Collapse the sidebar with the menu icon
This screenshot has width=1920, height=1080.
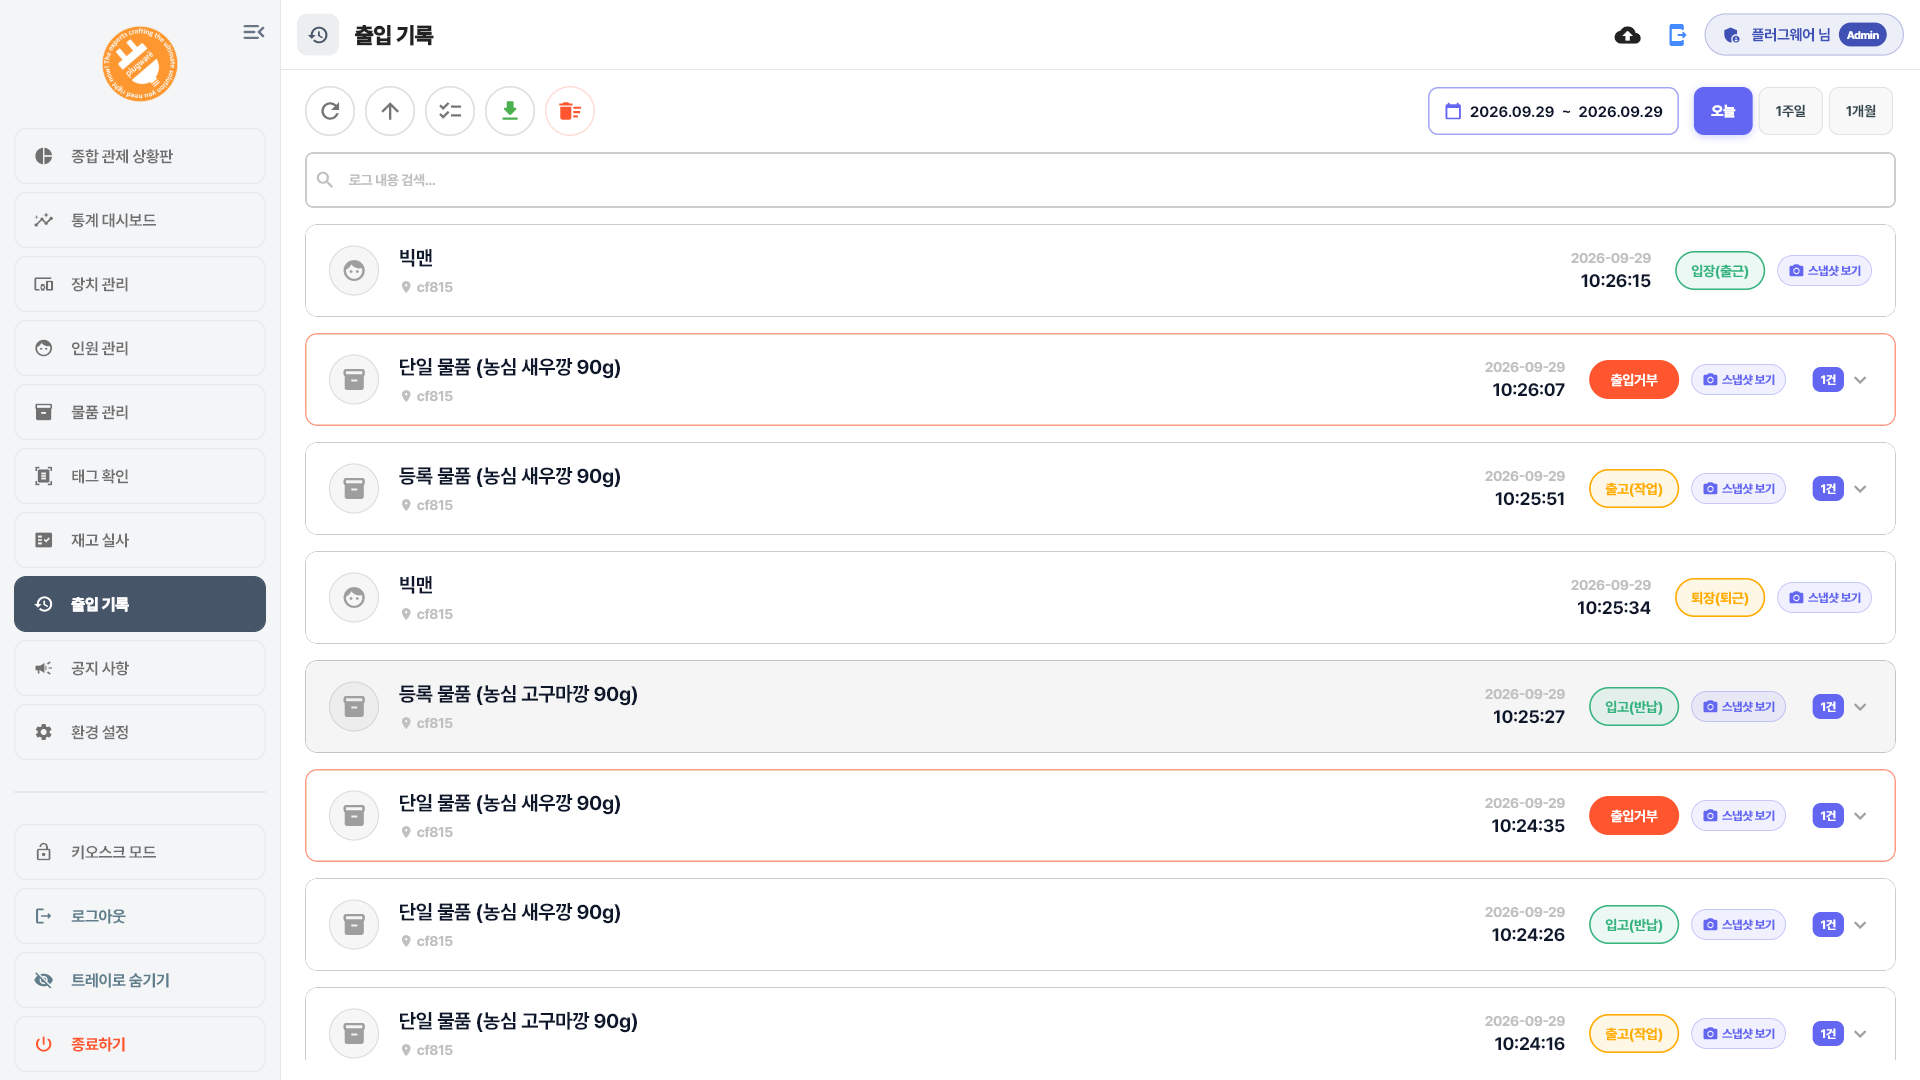254,32
